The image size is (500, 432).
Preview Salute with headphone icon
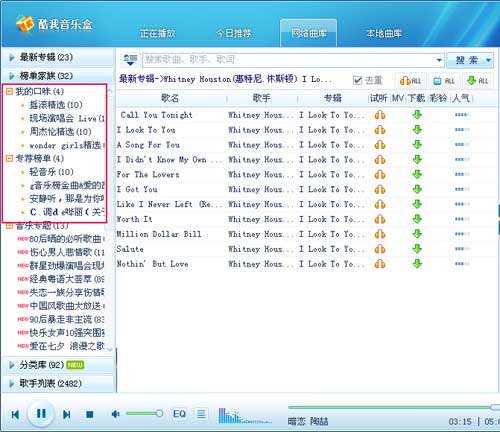[x=380, y=249]
